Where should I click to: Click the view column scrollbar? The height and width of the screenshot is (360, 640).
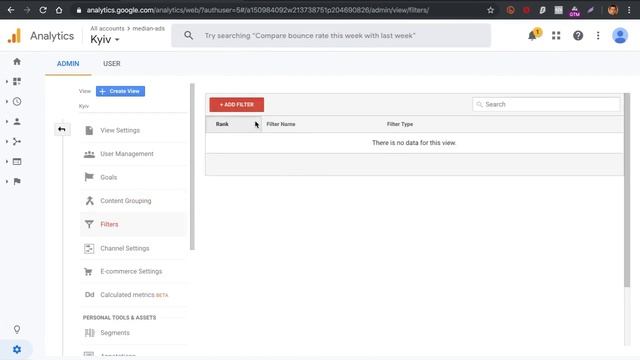click(x=192, y=167)
